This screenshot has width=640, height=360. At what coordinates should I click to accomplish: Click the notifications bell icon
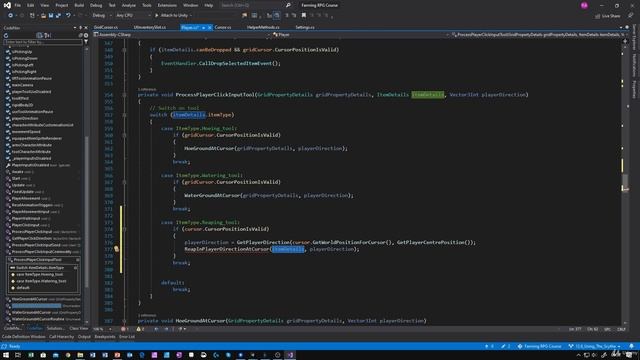click(631, 346)
